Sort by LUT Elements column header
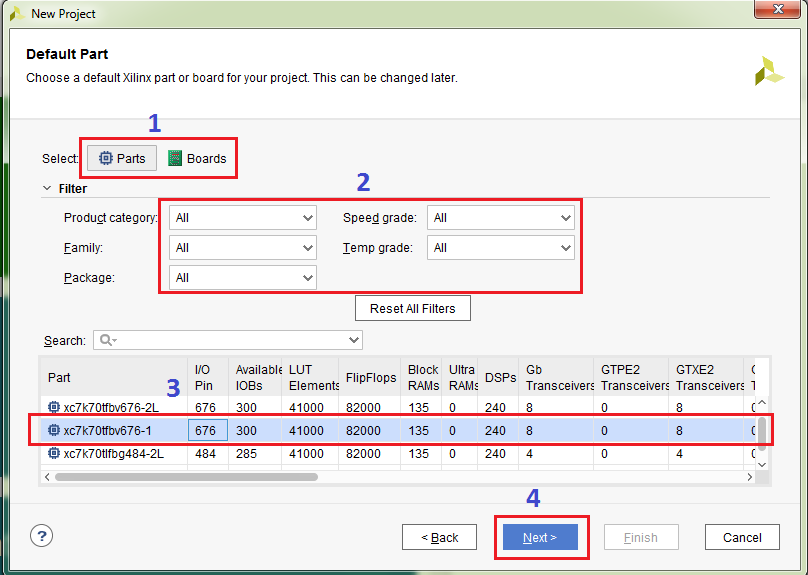The image size is (808, 575). point(311,377)
